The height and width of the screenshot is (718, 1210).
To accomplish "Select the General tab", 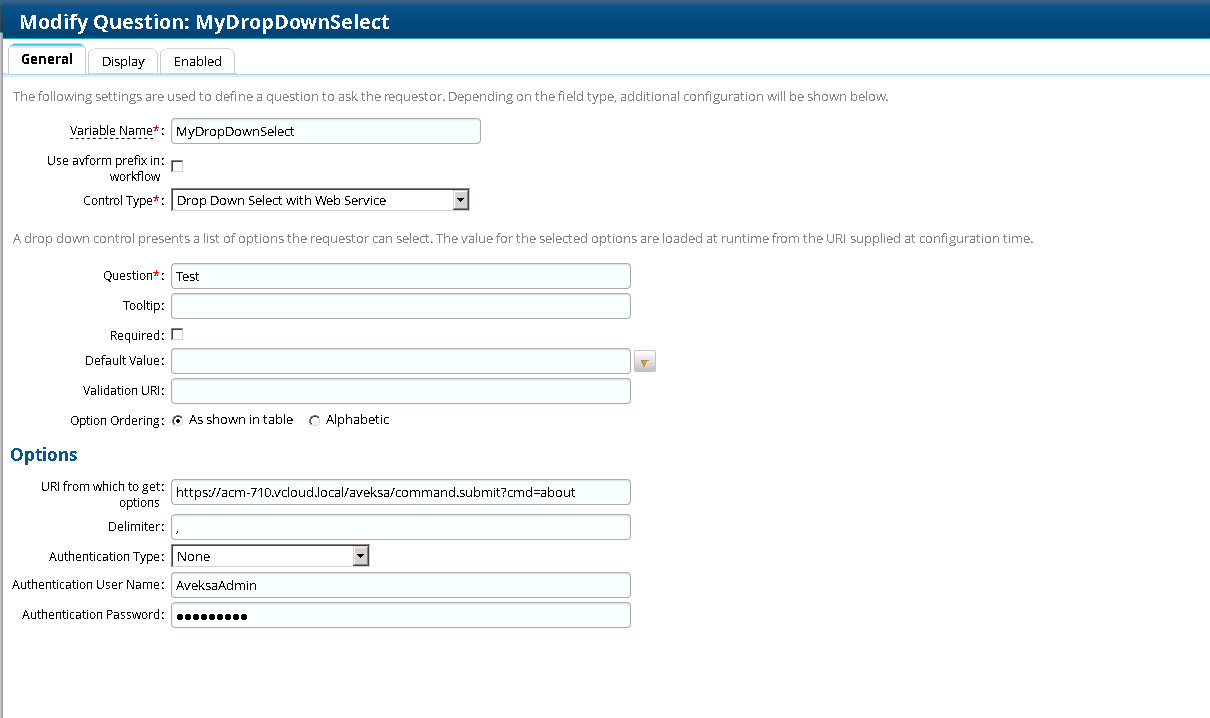I will tap(47, 59).
